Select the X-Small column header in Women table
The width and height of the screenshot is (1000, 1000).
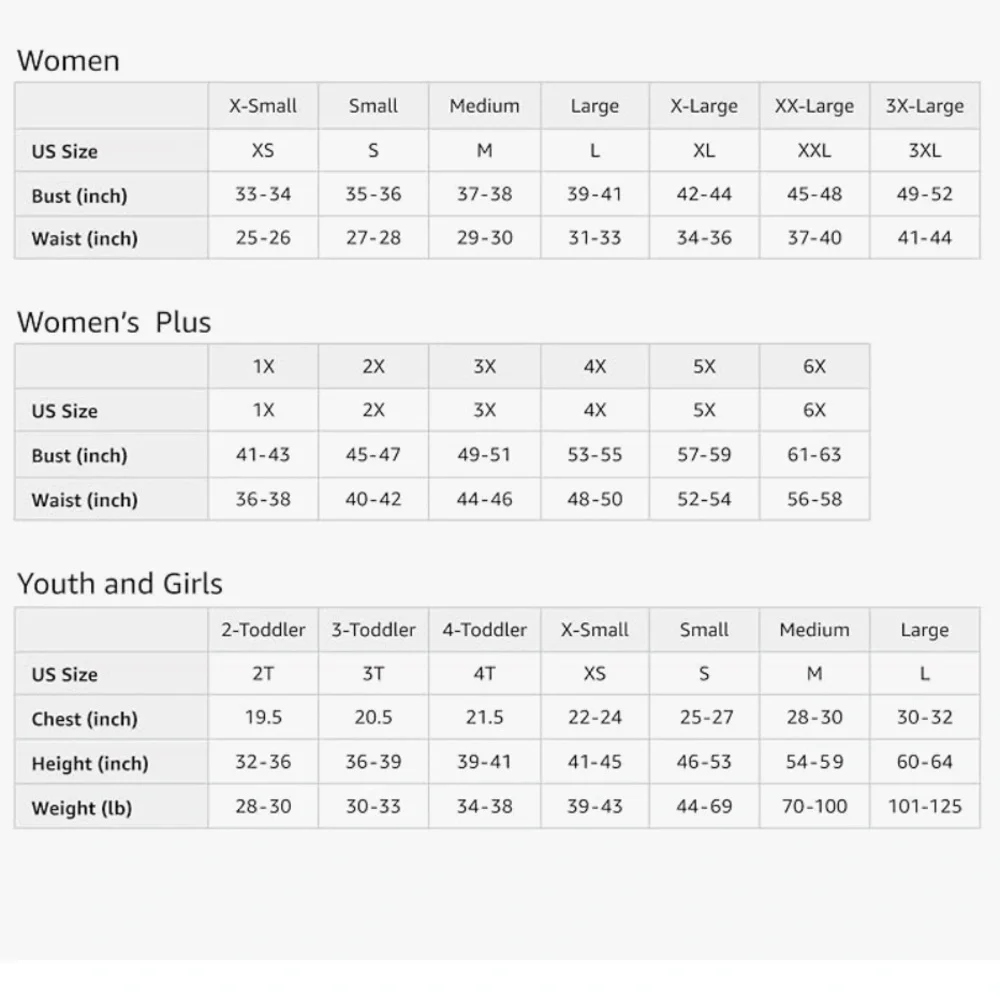pyautogui.click(x=263, y=106)
